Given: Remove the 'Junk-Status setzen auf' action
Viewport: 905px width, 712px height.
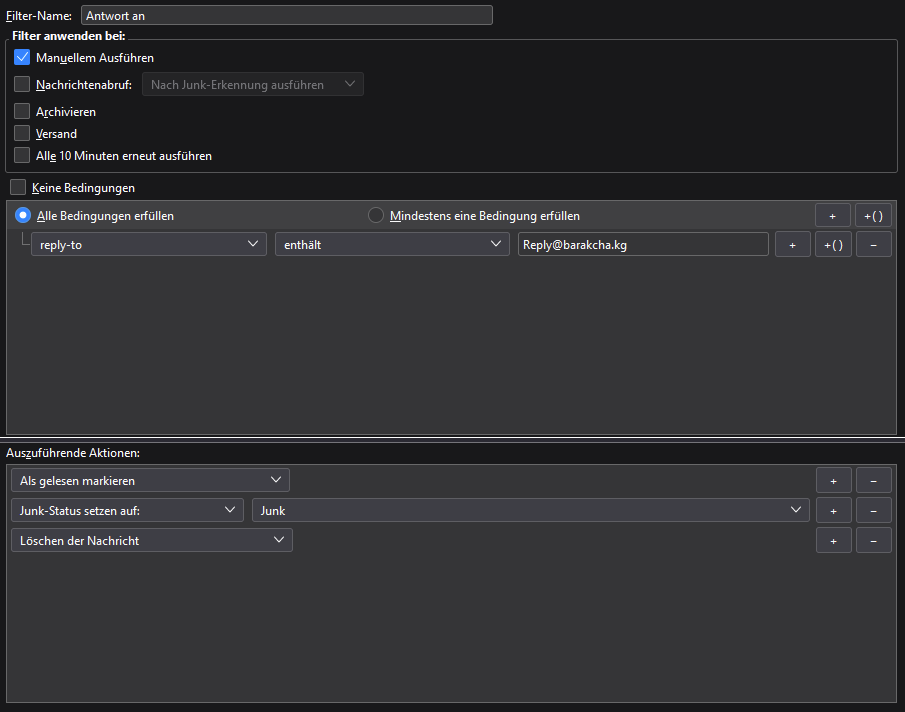Looking at the screenshot, I should [x=873, y=511].
